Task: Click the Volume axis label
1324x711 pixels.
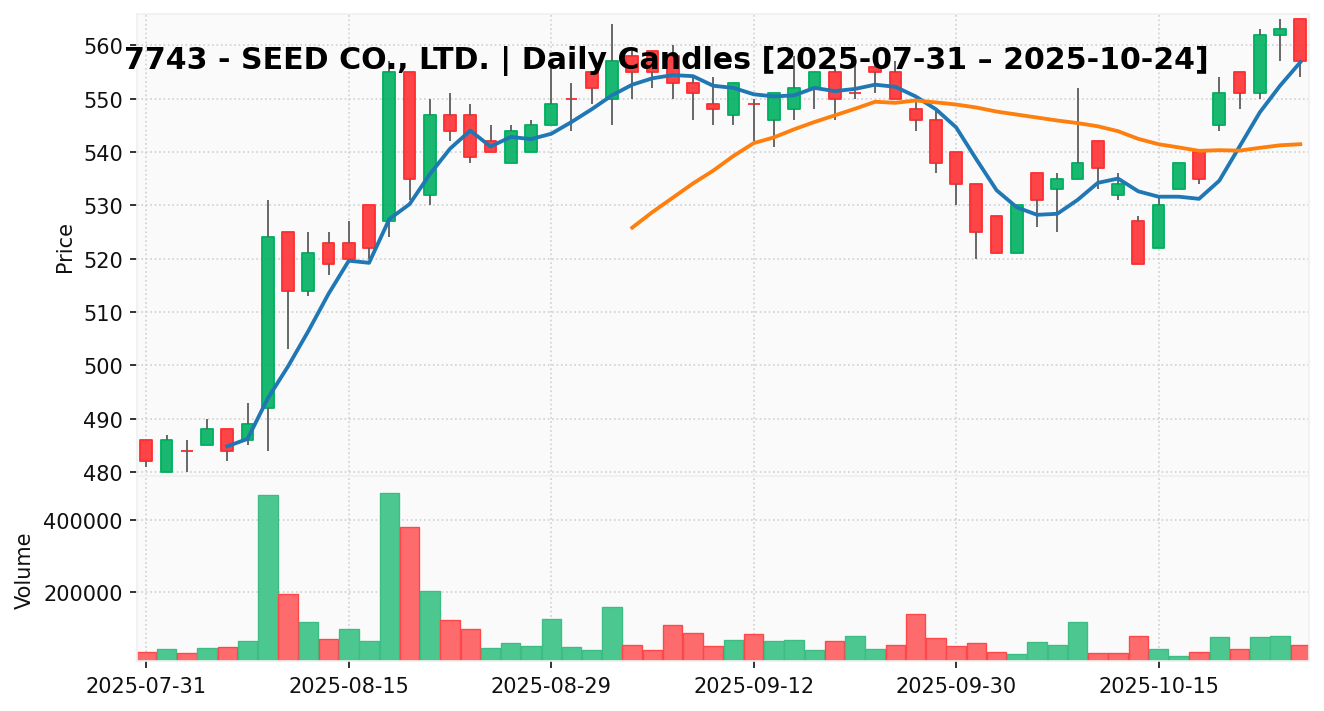Action: [24, 570]
